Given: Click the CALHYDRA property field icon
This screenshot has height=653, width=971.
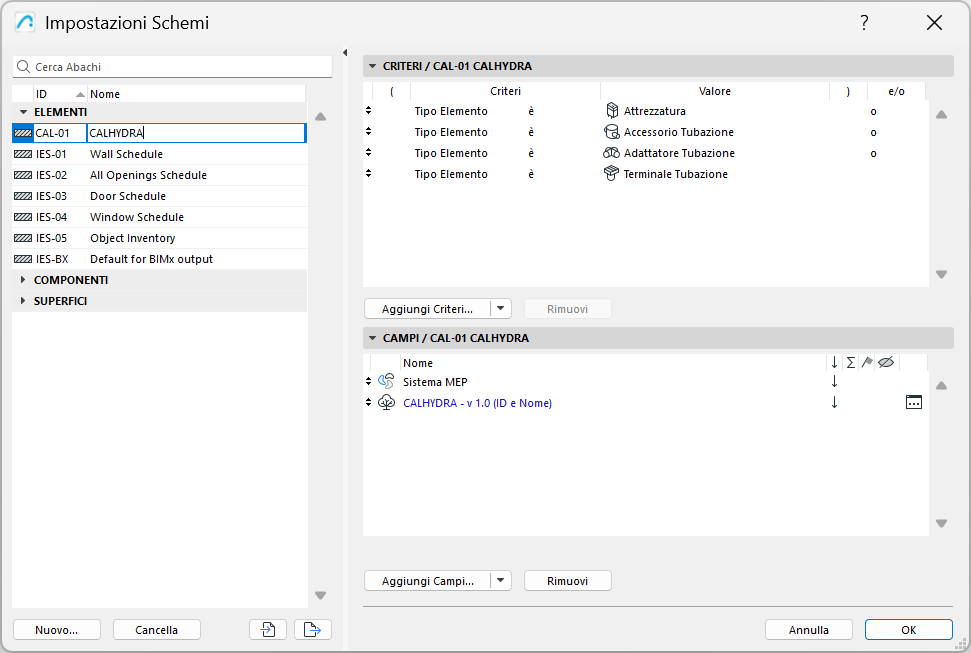Looking at the screenshot, I should [x=386, y=402].
